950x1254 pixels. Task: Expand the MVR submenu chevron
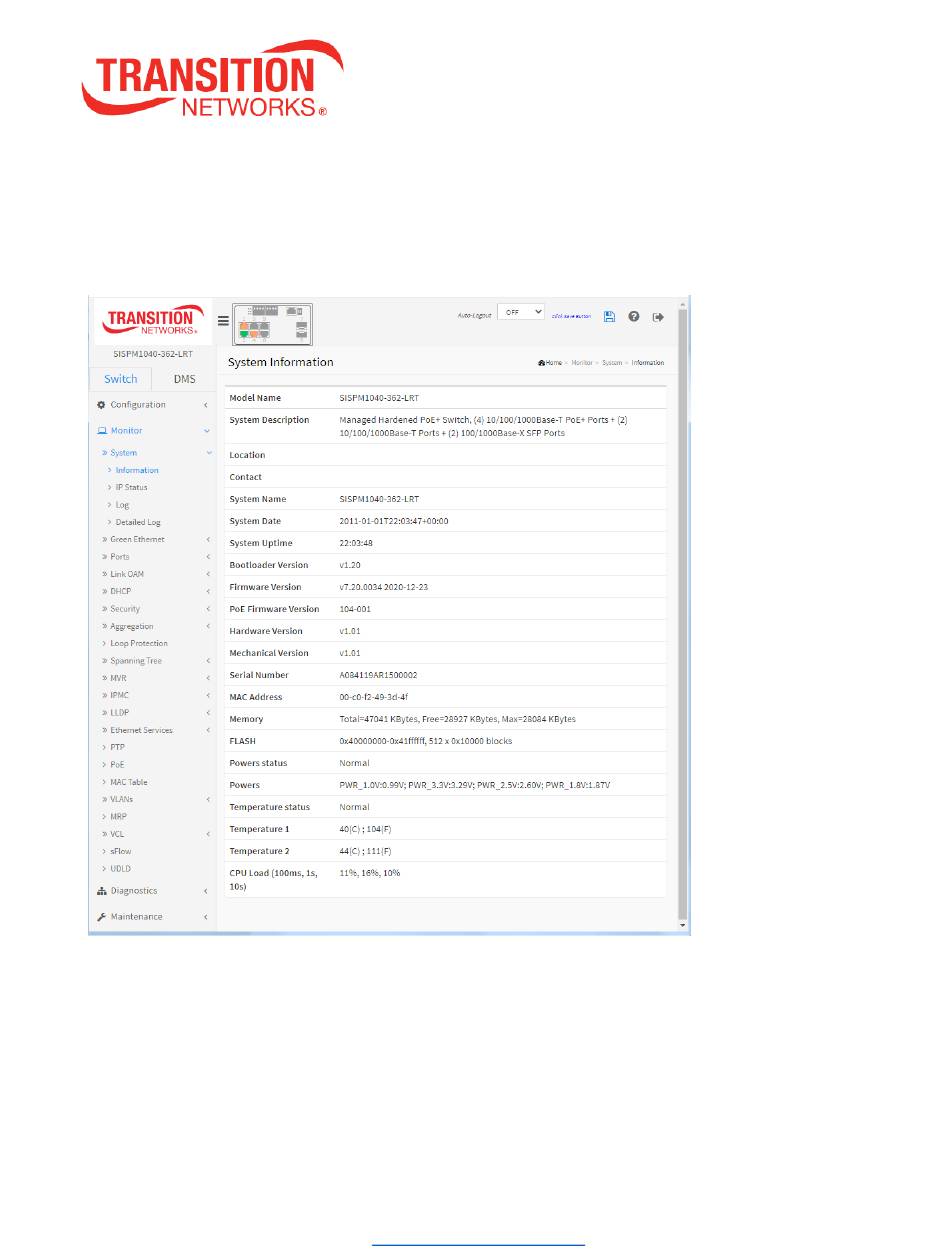coord(207,678)
